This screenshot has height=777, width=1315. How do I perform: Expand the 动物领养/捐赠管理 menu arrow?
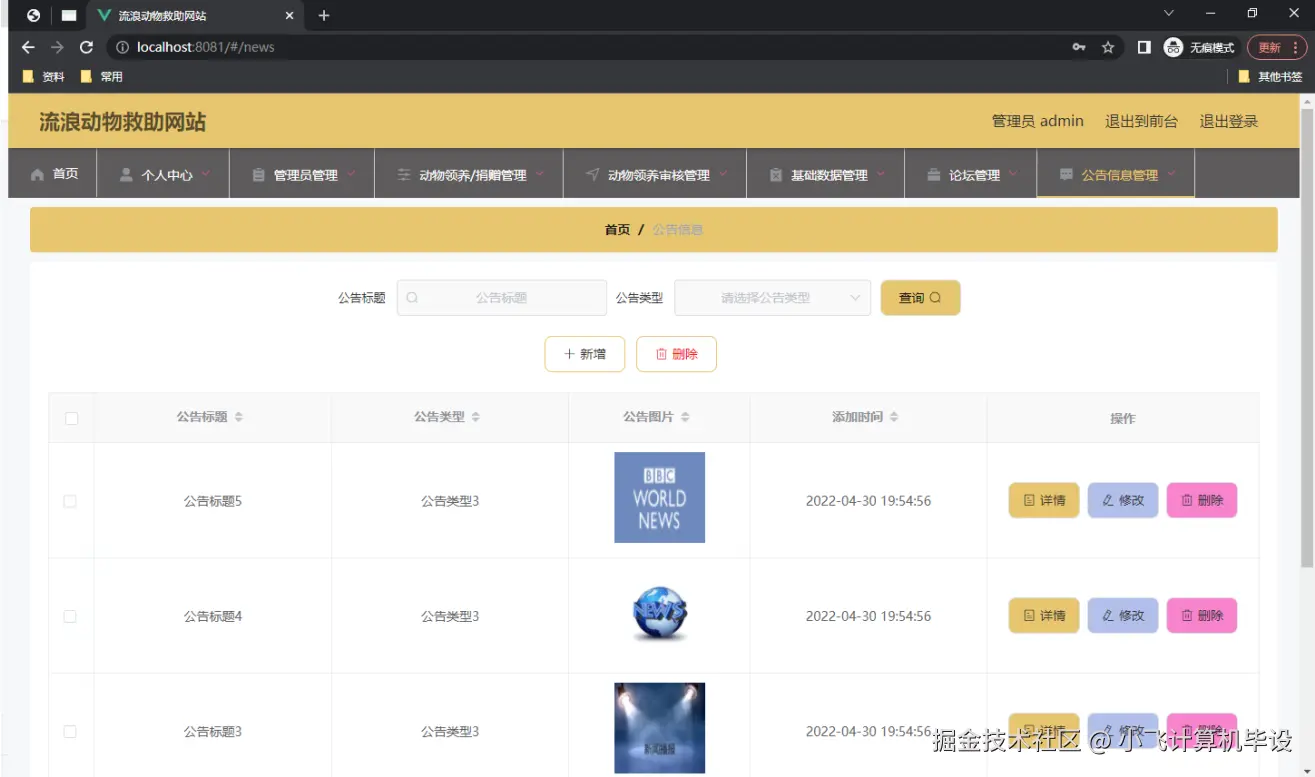point(540,174)
